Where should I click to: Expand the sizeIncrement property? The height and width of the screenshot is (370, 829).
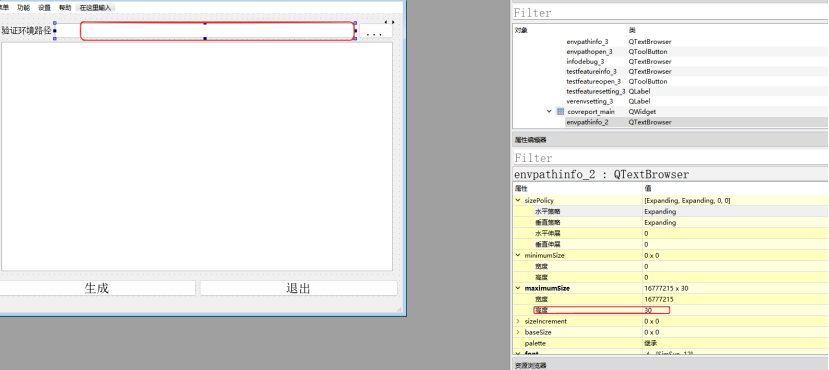click(x=518, y=321)
